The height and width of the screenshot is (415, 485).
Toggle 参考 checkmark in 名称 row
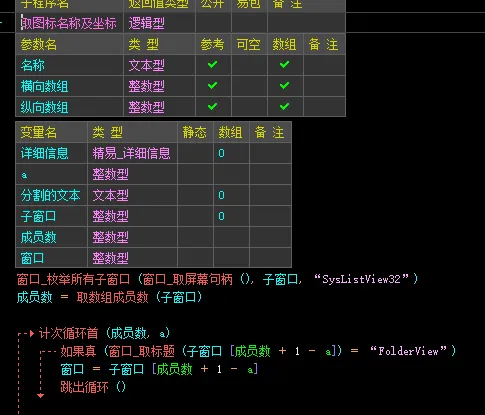click(x=212, y=65)
